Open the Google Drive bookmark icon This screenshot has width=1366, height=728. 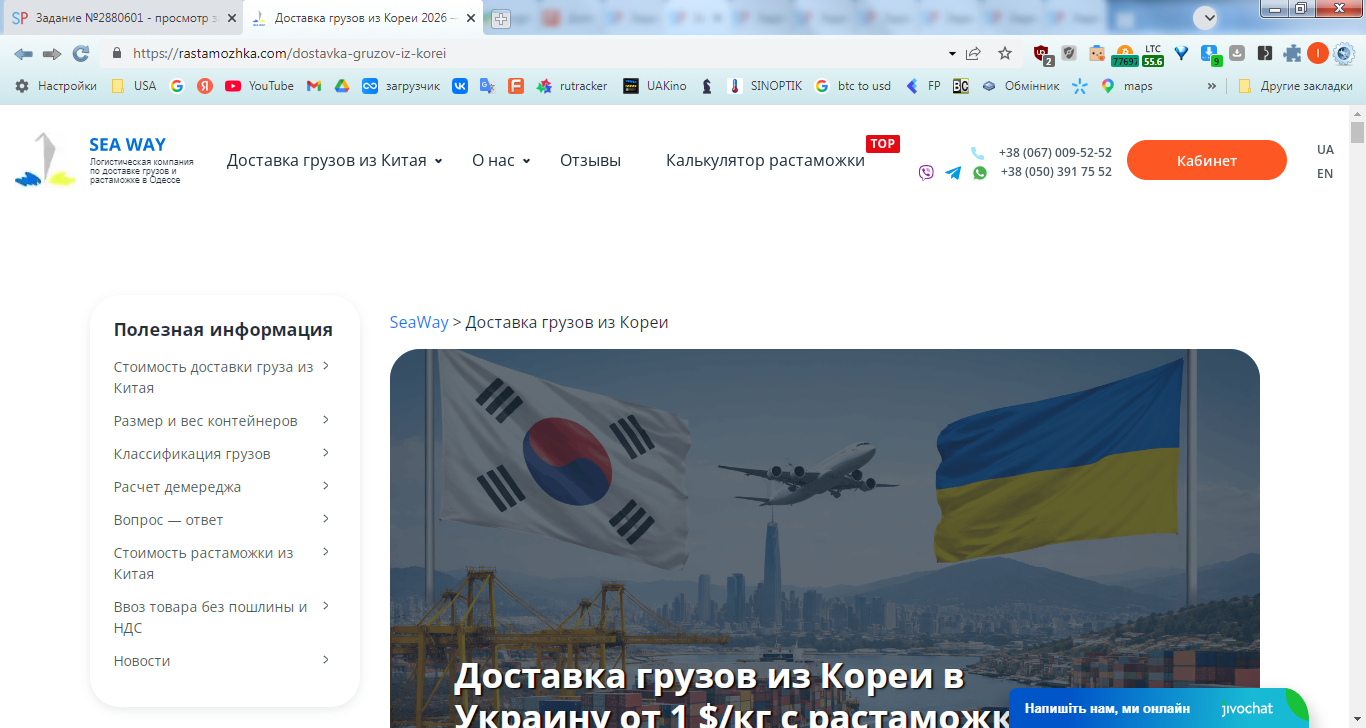tap(341, 86)
